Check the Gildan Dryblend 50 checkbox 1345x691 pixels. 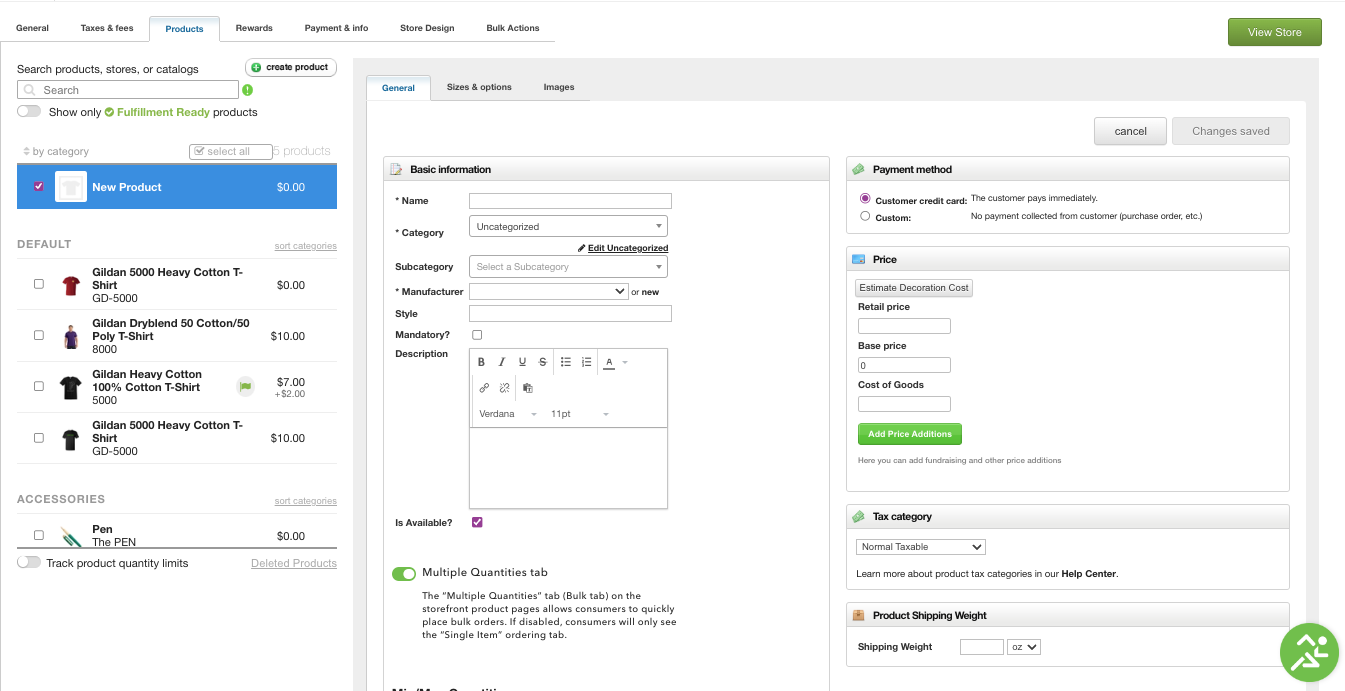[x=39, y=336]
